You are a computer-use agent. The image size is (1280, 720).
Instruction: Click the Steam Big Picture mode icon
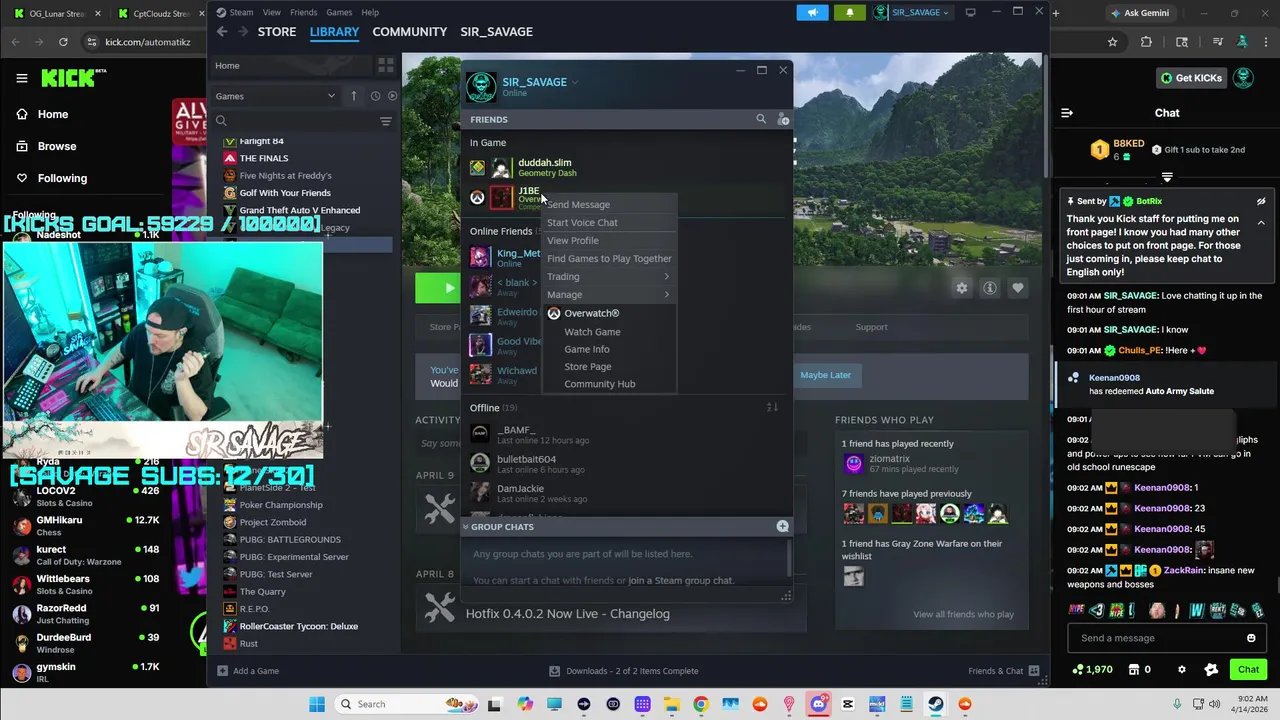[970, 12]
